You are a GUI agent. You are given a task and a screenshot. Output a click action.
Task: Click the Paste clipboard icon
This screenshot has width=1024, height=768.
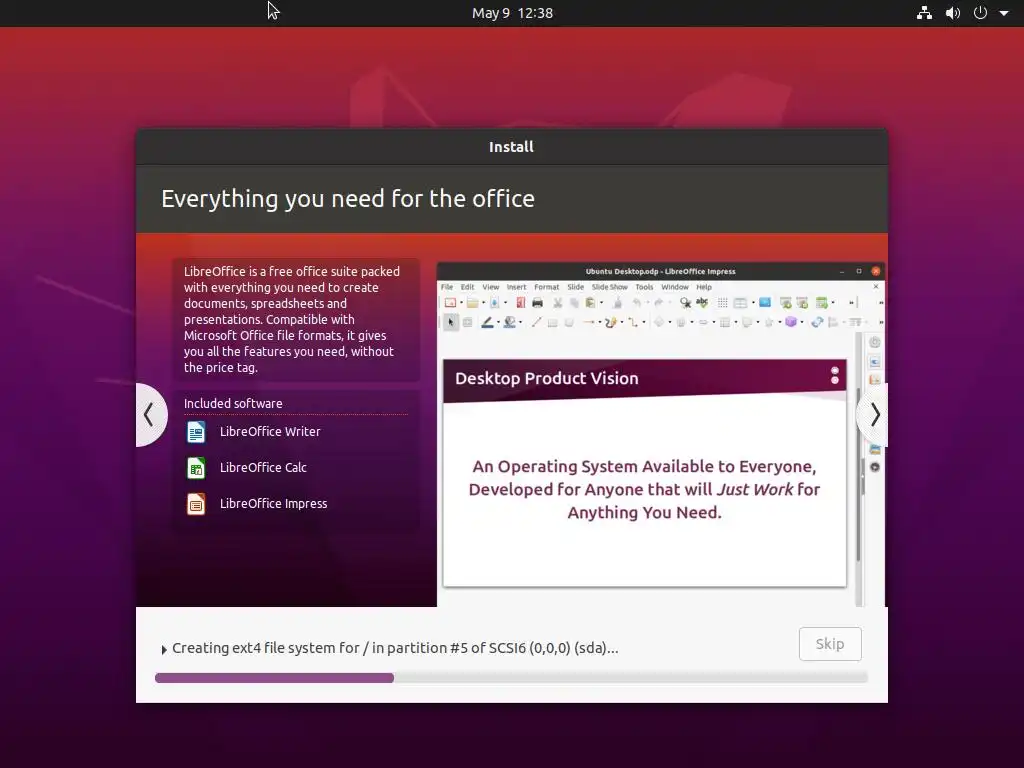[x=590, y=302]
